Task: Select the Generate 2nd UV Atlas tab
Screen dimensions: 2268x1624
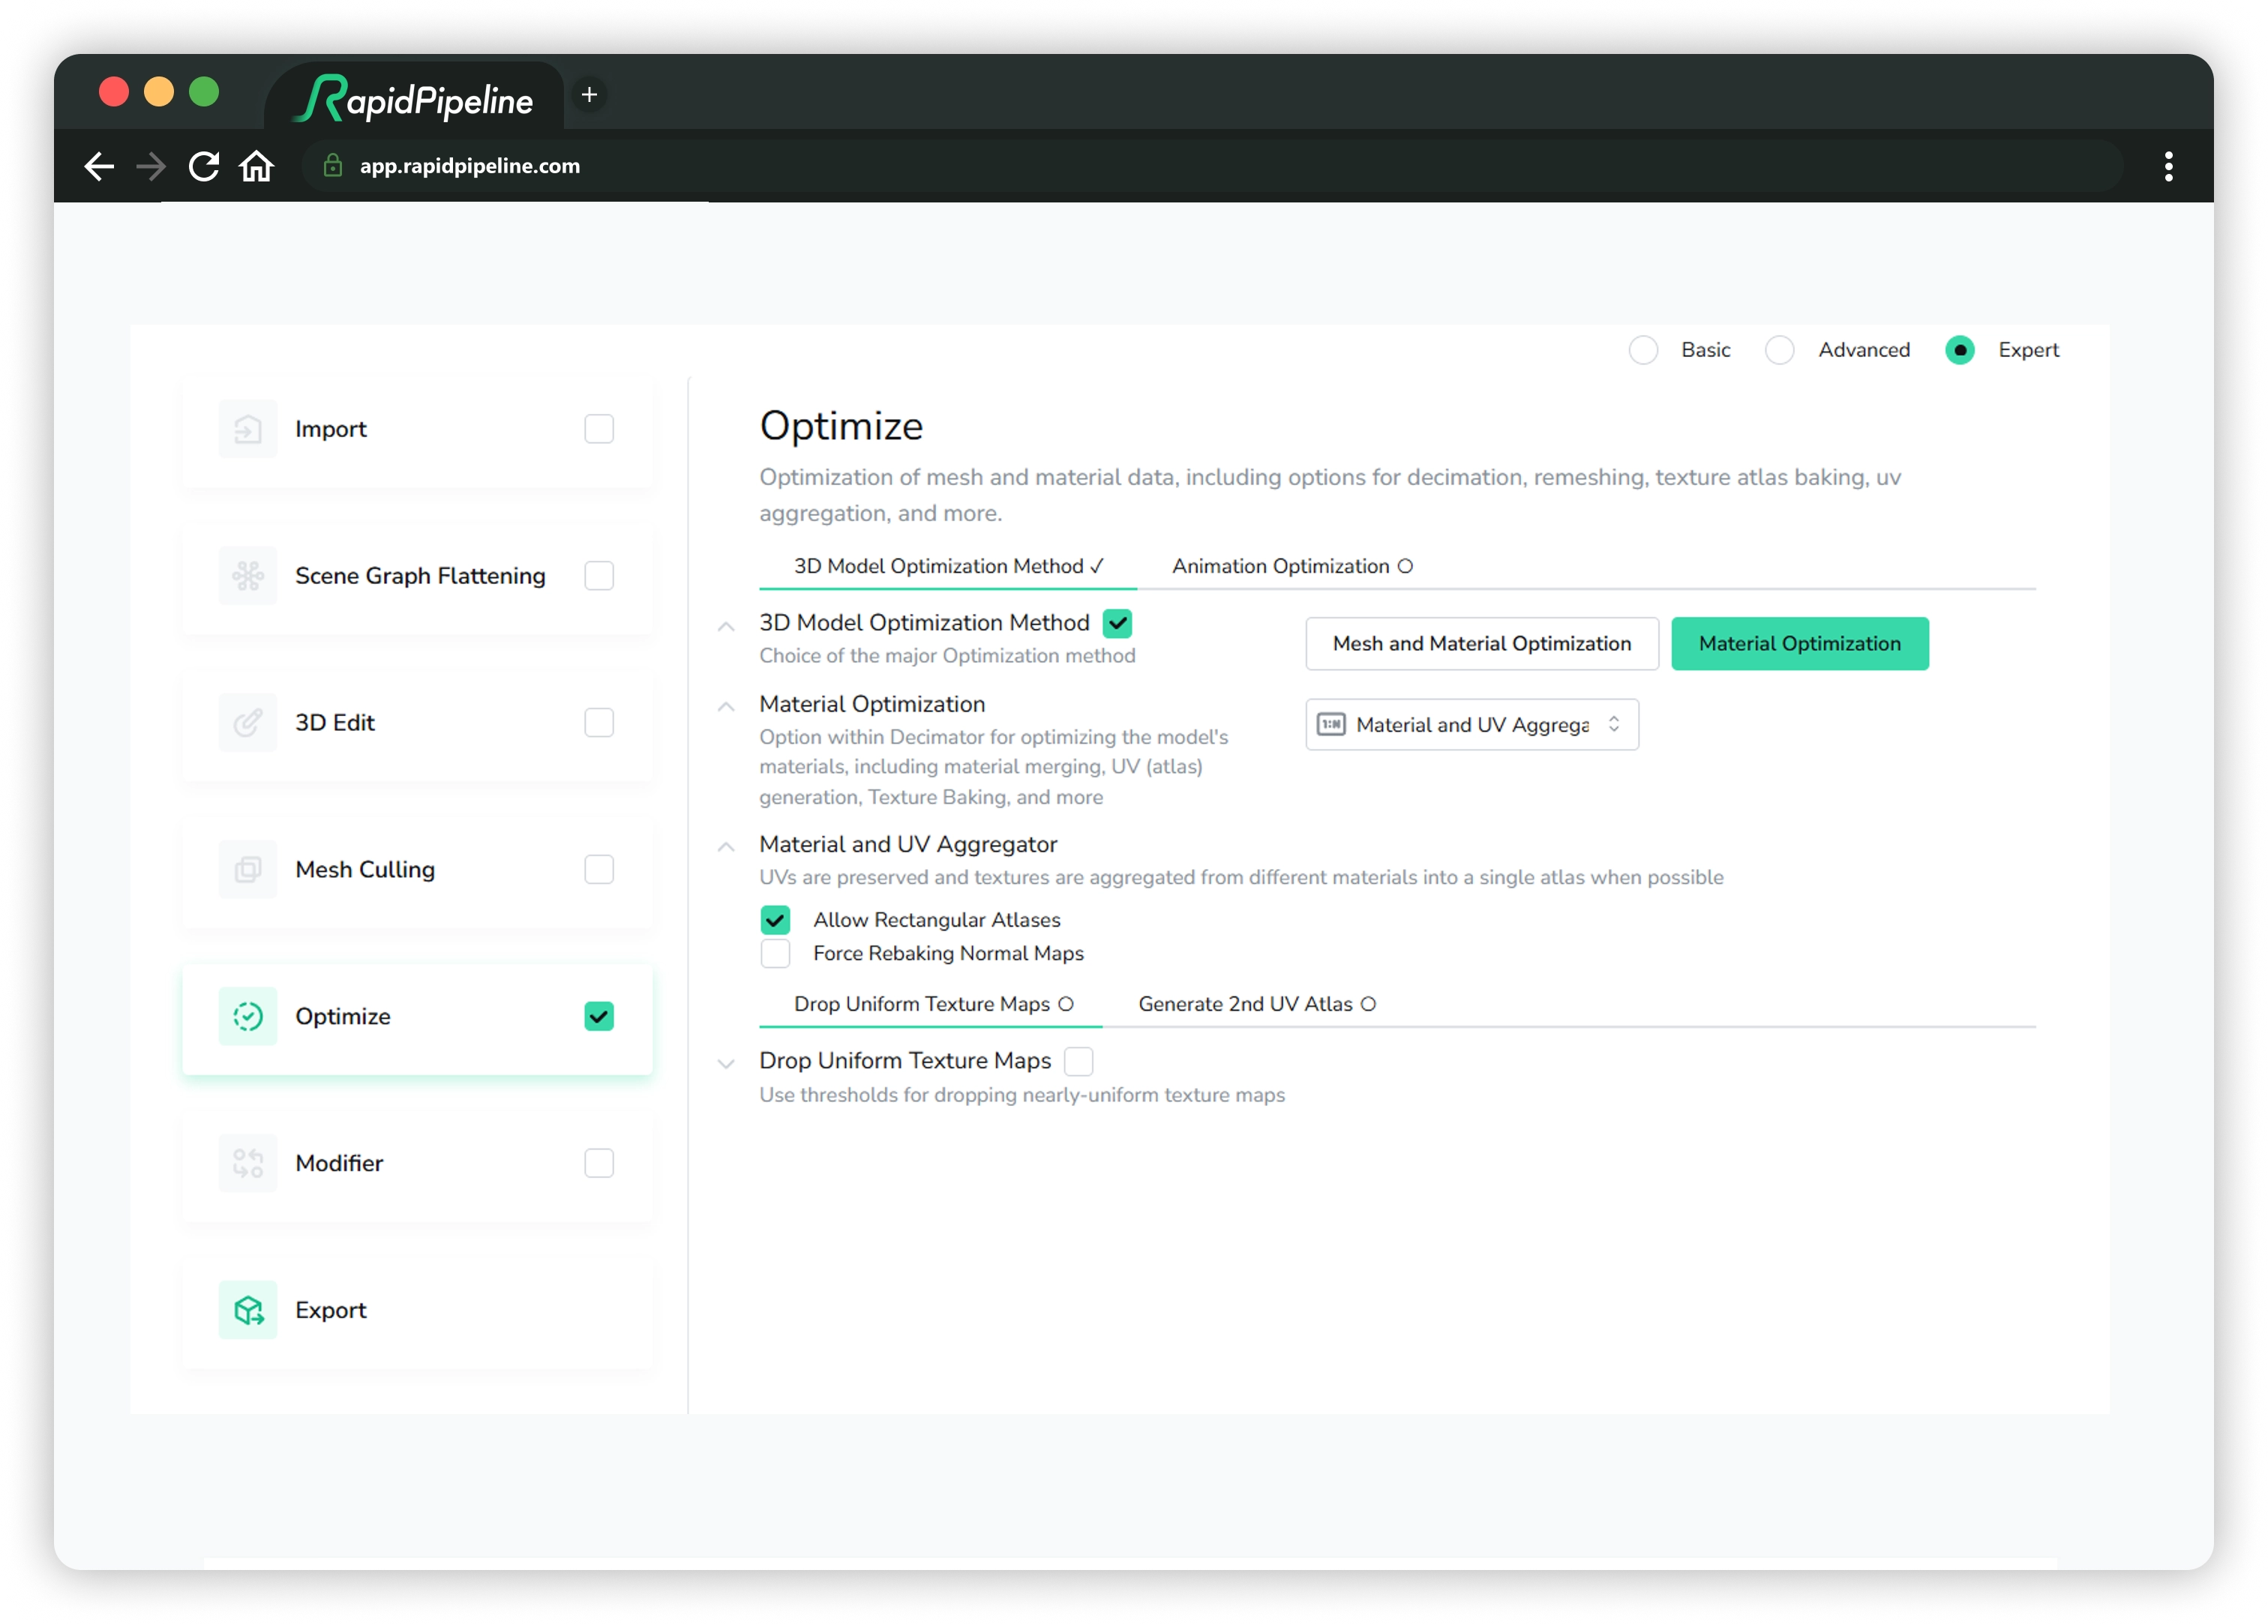Action: point(1256,1005)
